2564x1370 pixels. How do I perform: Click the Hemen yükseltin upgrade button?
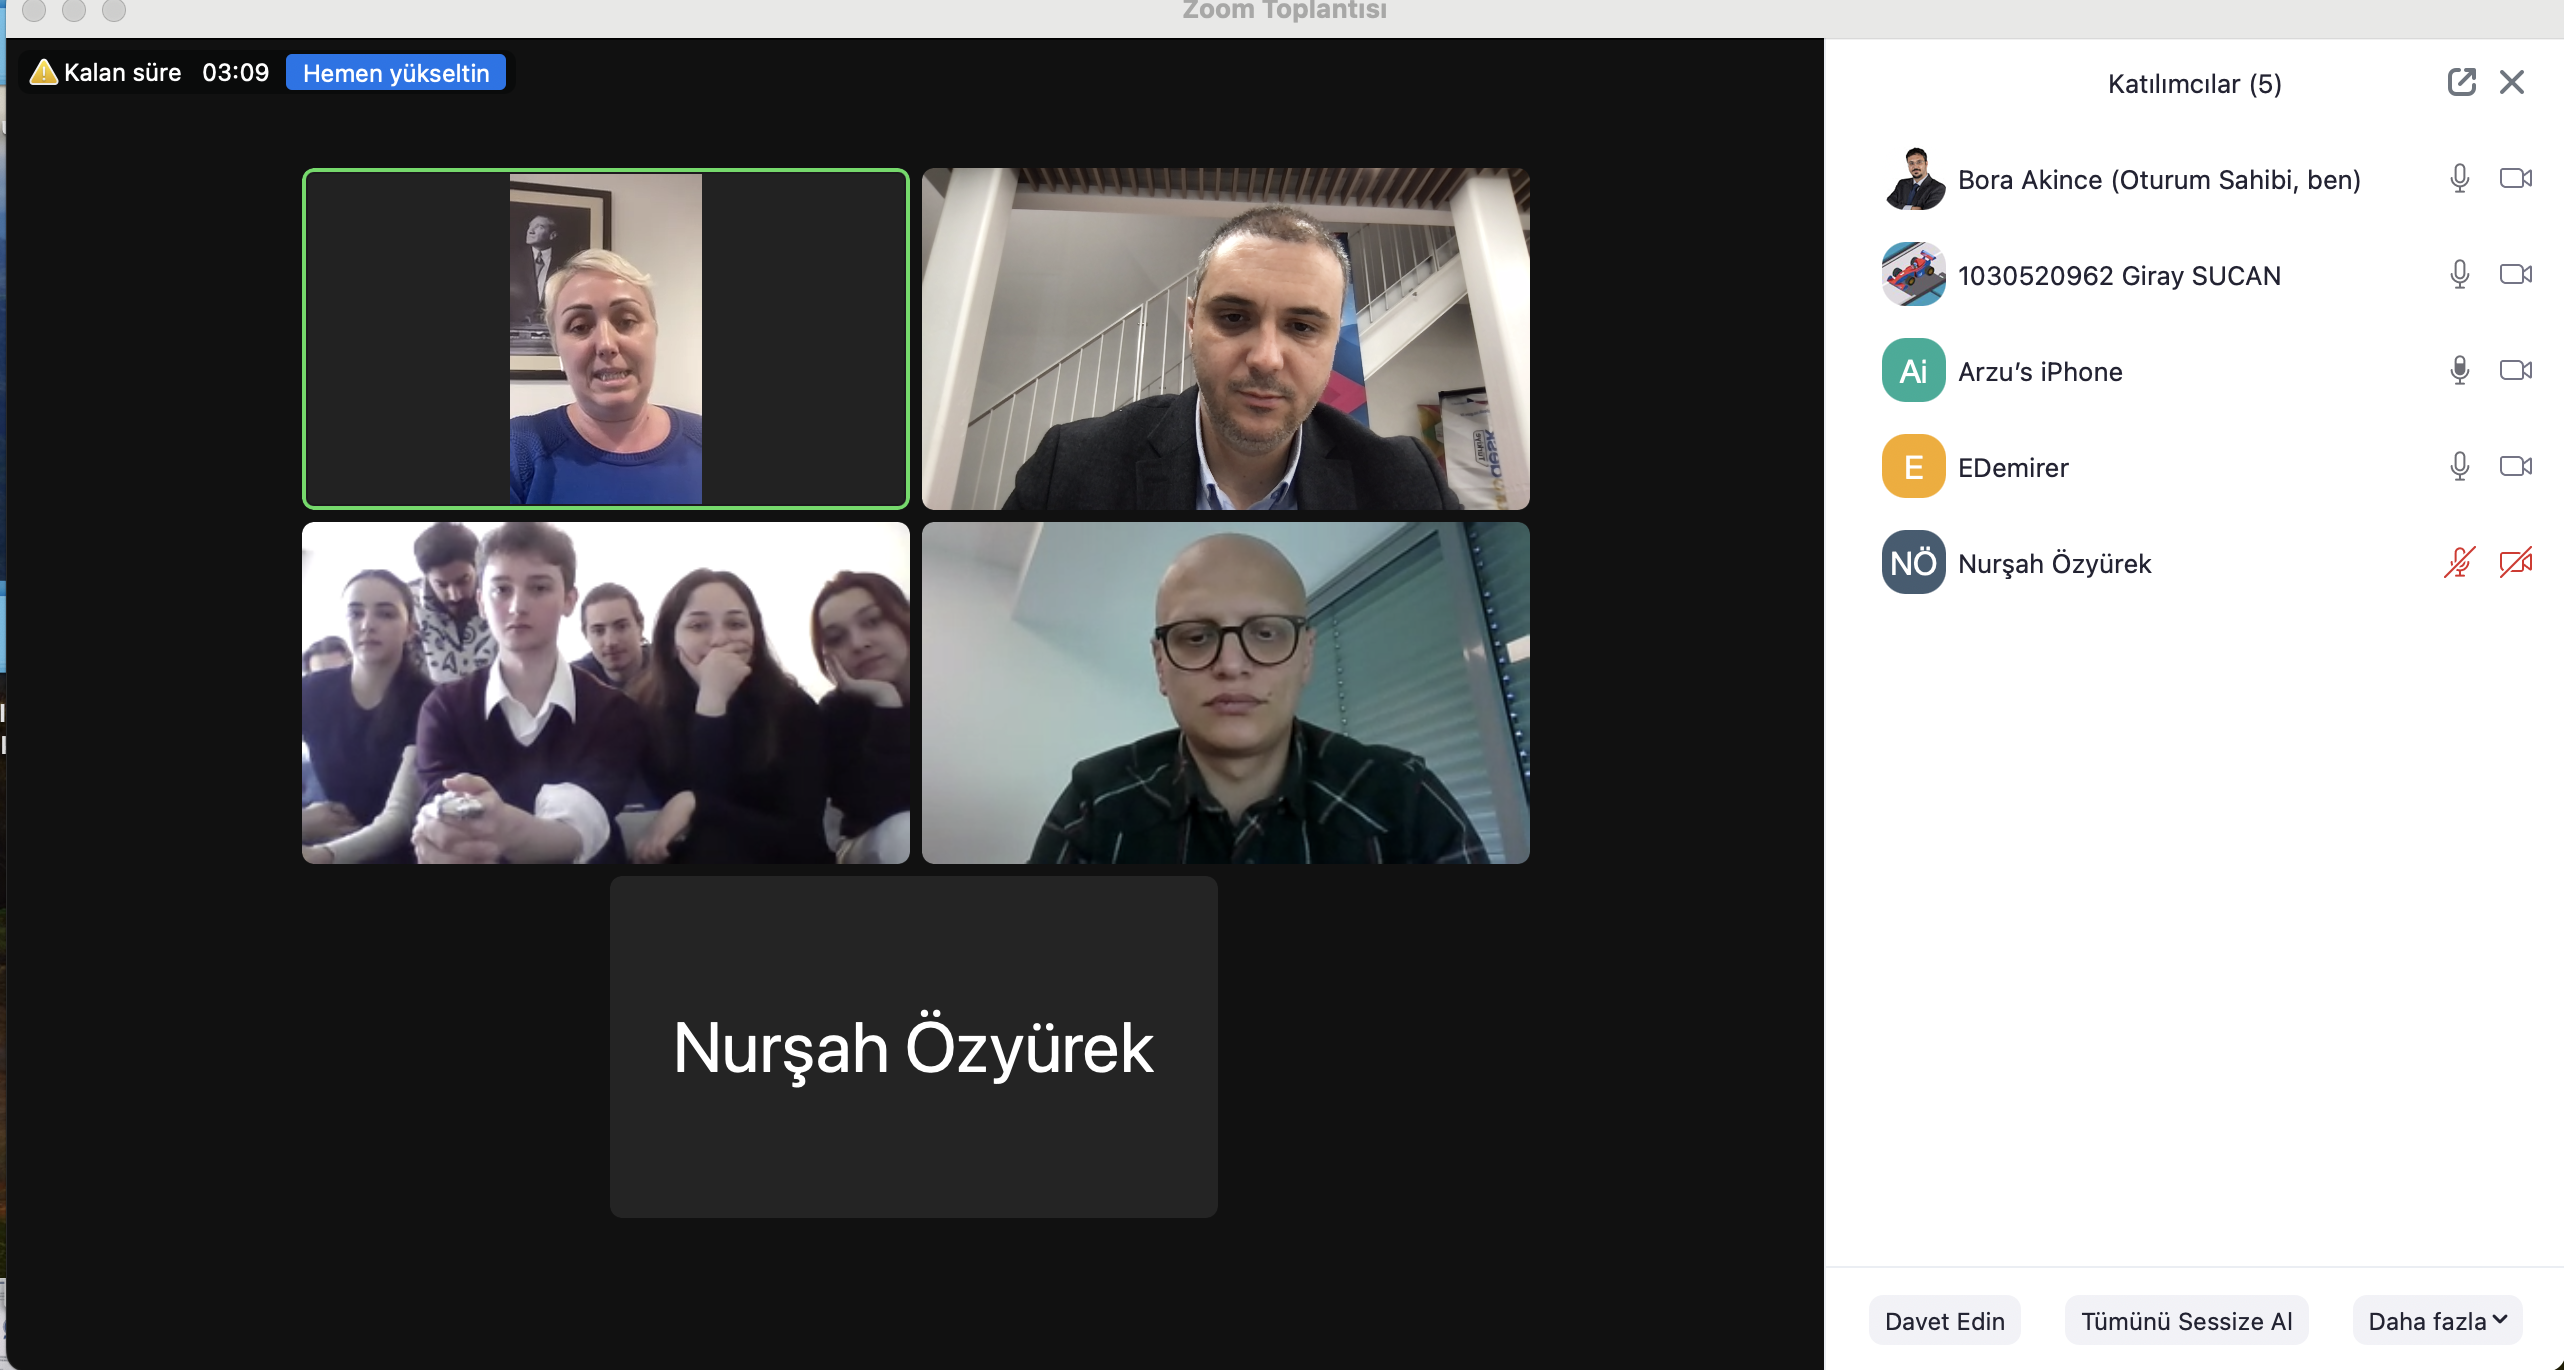[396, 73]
